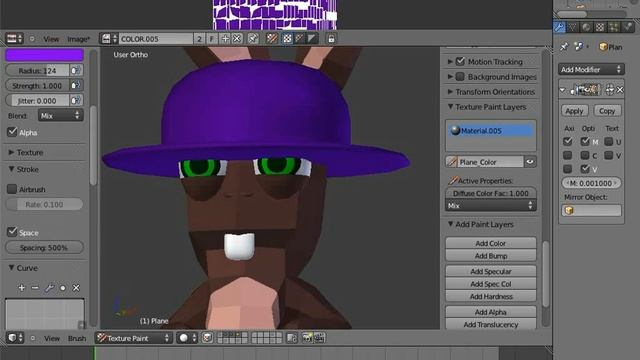The height and width of the screenshot is (360, 640).
Task: Lock the editor with padlock icon
Action: click(x=331, y=39)
